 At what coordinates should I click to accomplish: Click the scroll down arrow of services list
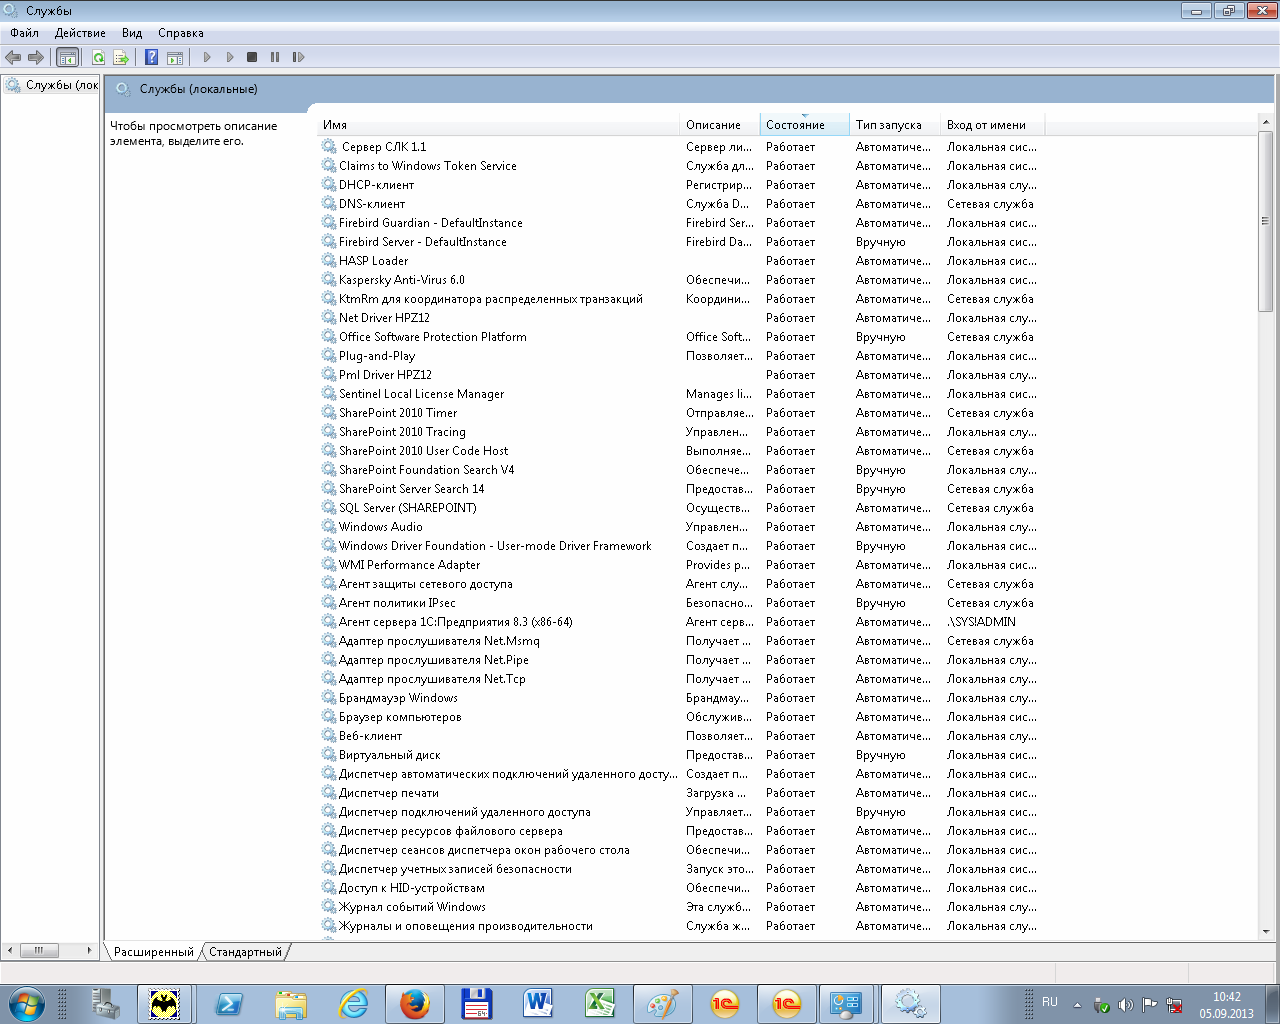point(1265,931)
